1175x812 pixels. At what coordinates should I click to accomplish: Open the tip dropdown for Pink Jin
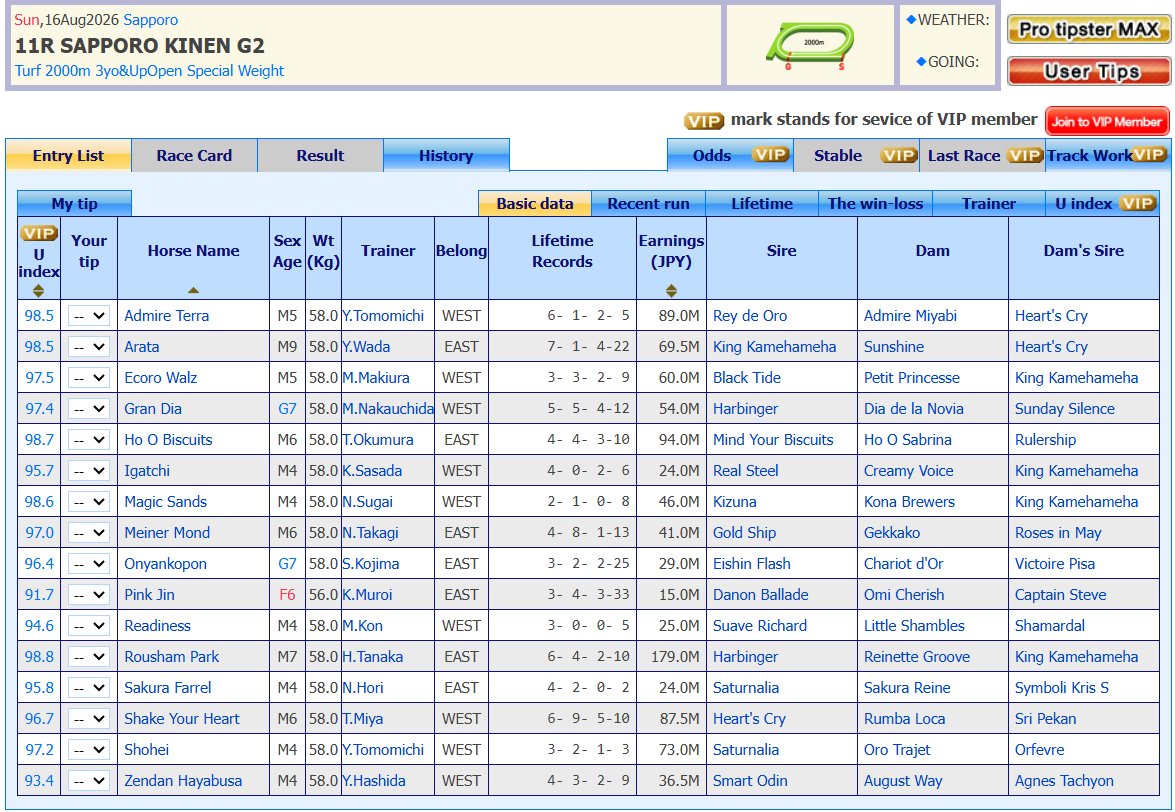(x=88, y=595)
